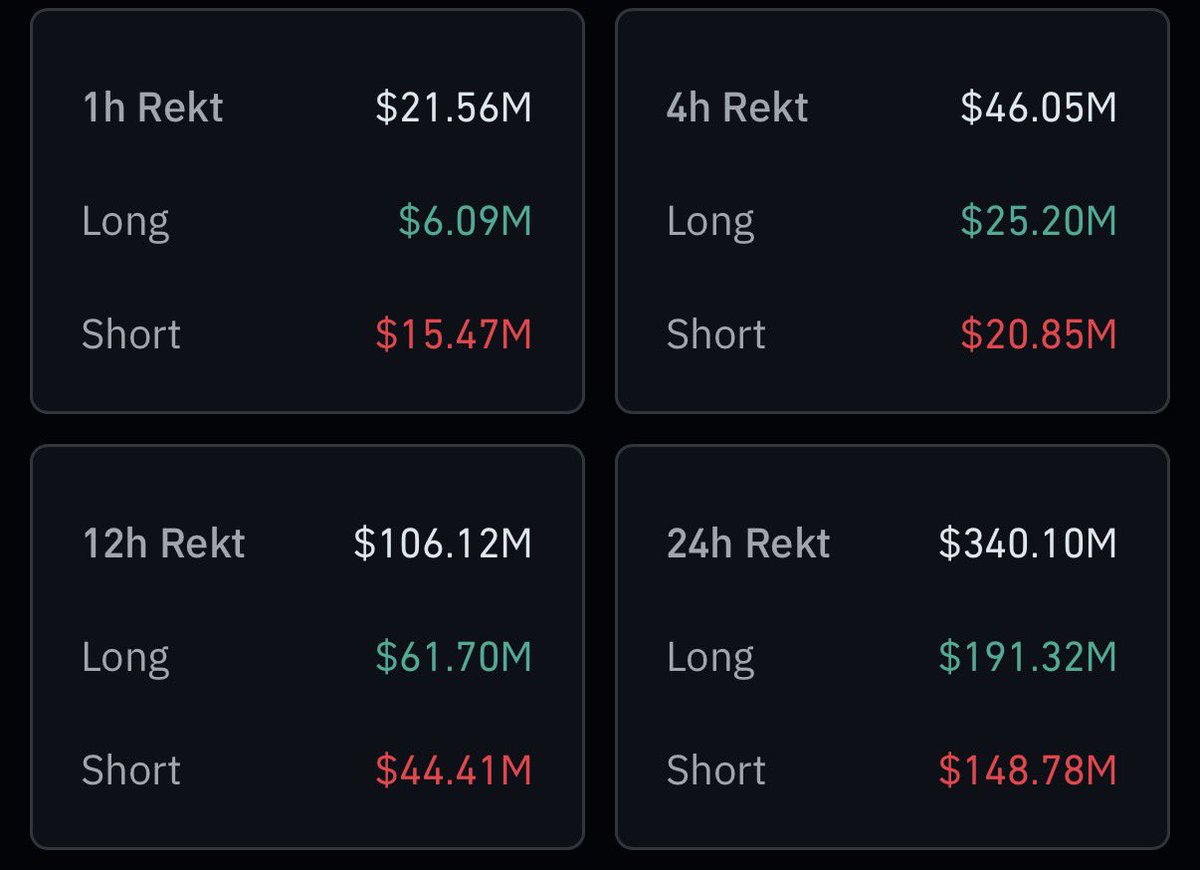Click the 24h Short value $148.78M
The image size is (1200, 870).
tap(1027, 770)
